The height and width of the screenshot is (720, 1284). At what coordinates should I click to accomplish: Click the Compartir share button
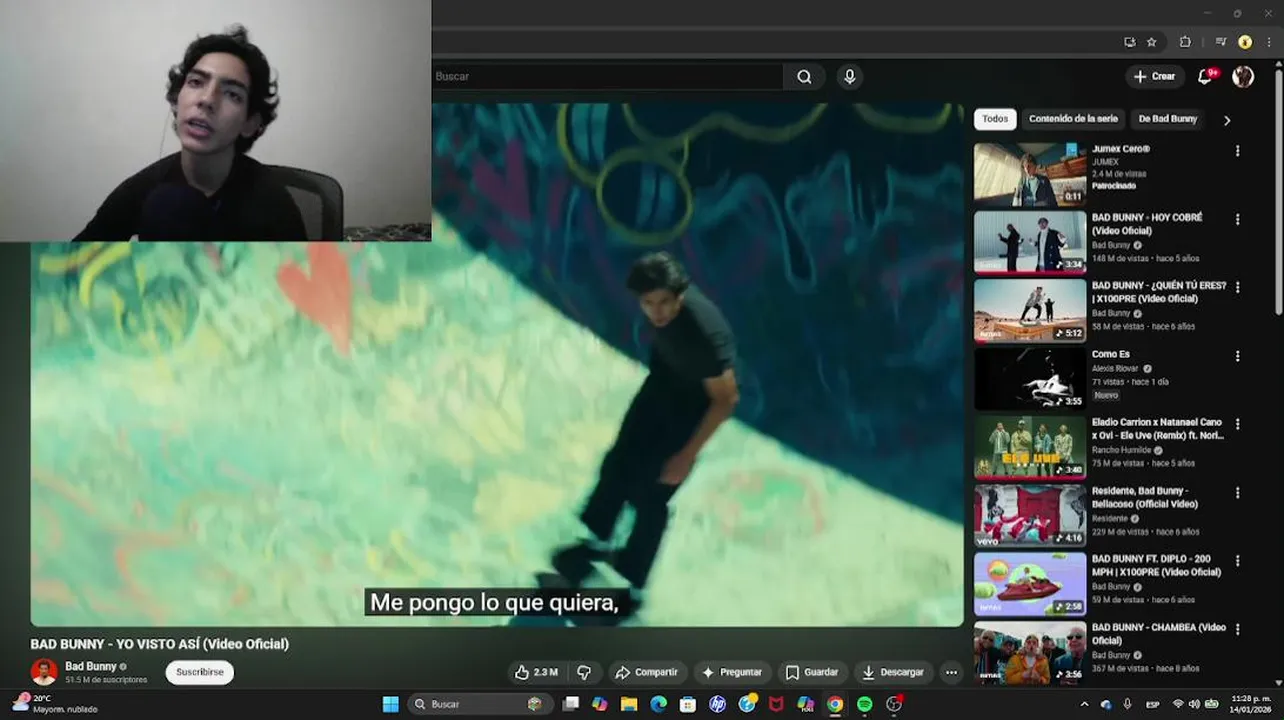(x=646, y=673)
